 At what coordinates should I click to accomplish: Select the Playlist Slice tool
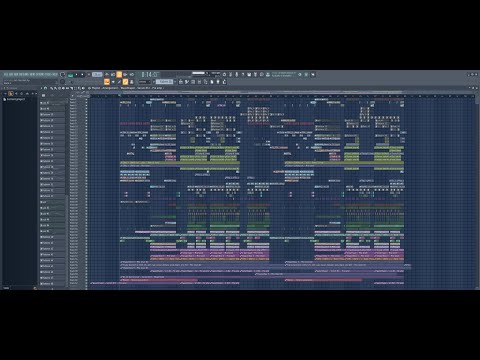point(72,88)
